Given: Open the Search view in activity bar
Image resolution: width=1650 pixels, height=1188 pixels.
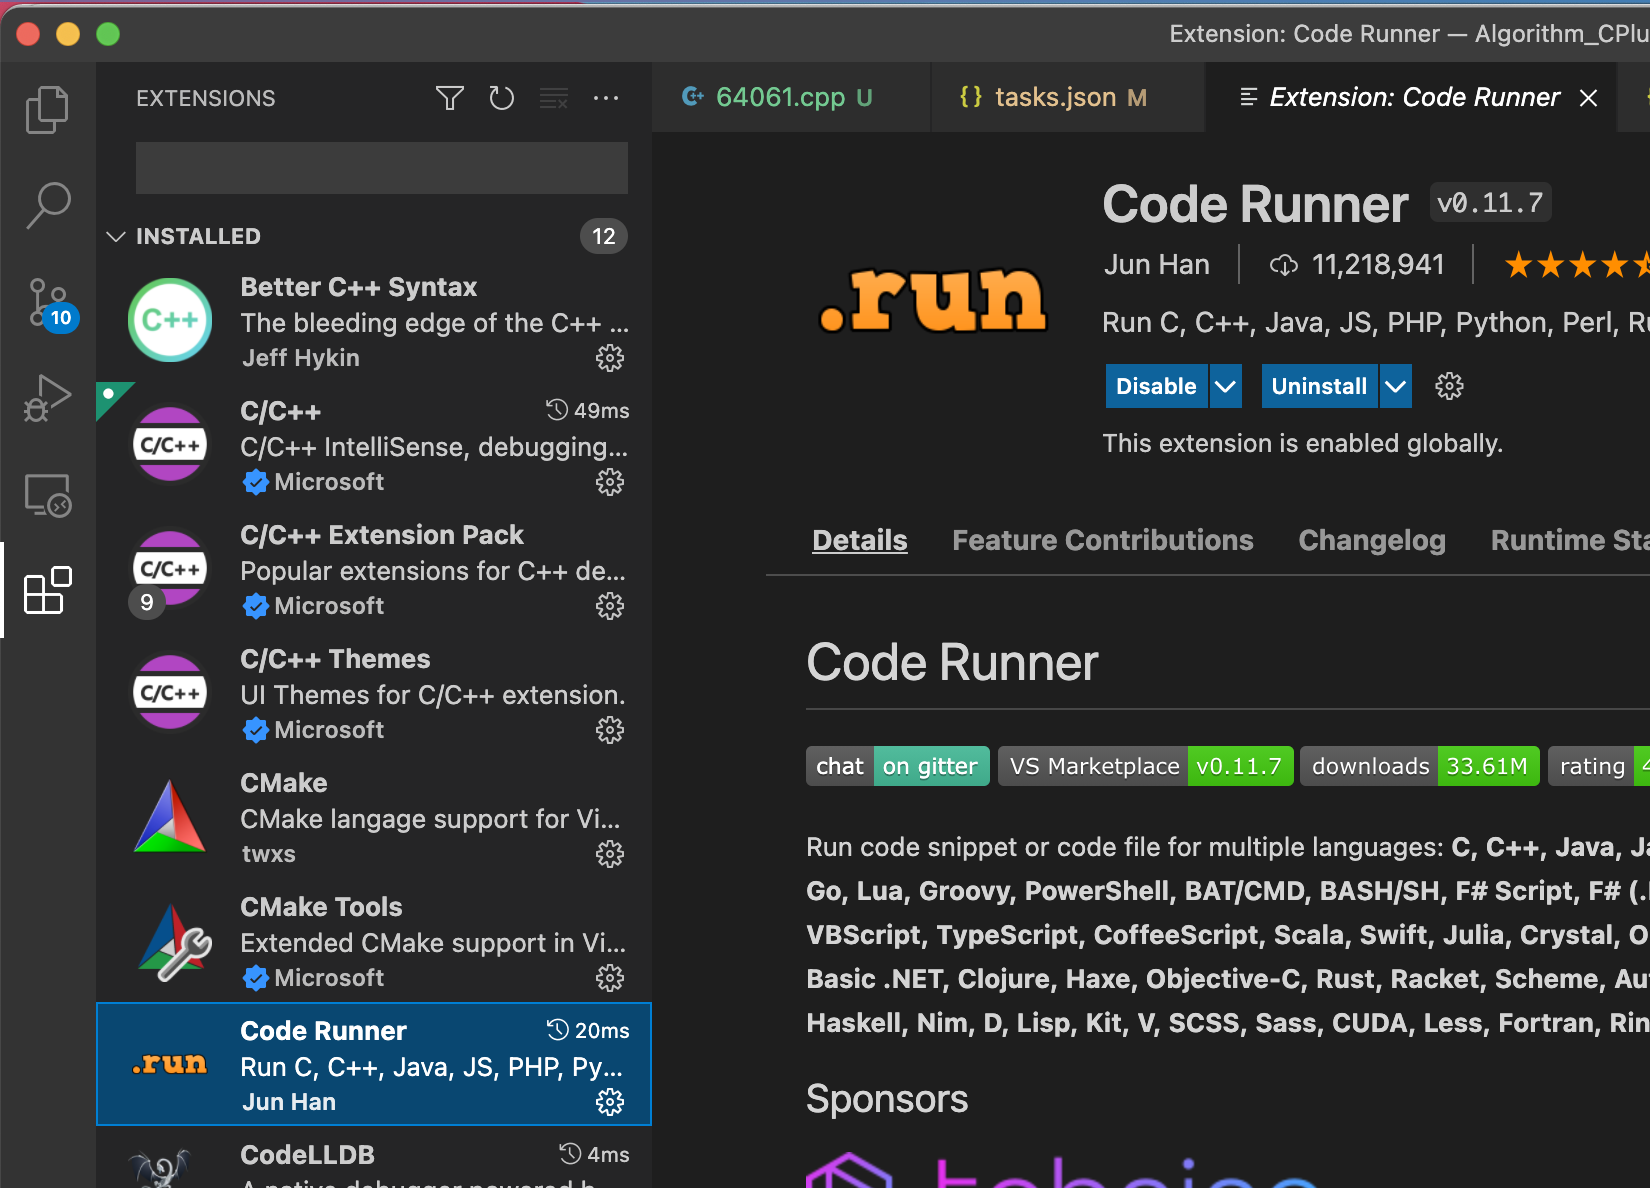Looking at the screenshot, I should (x=47, y=205).
